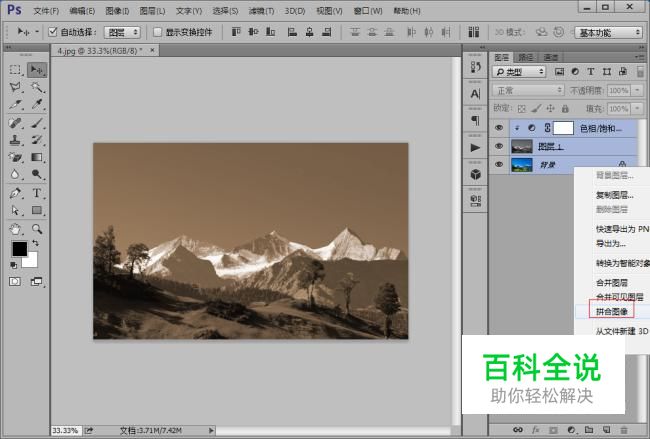Viewport: 650px width, 439px height.
Task: Toggle lock transparent pixels
Action: pos(521,109)
